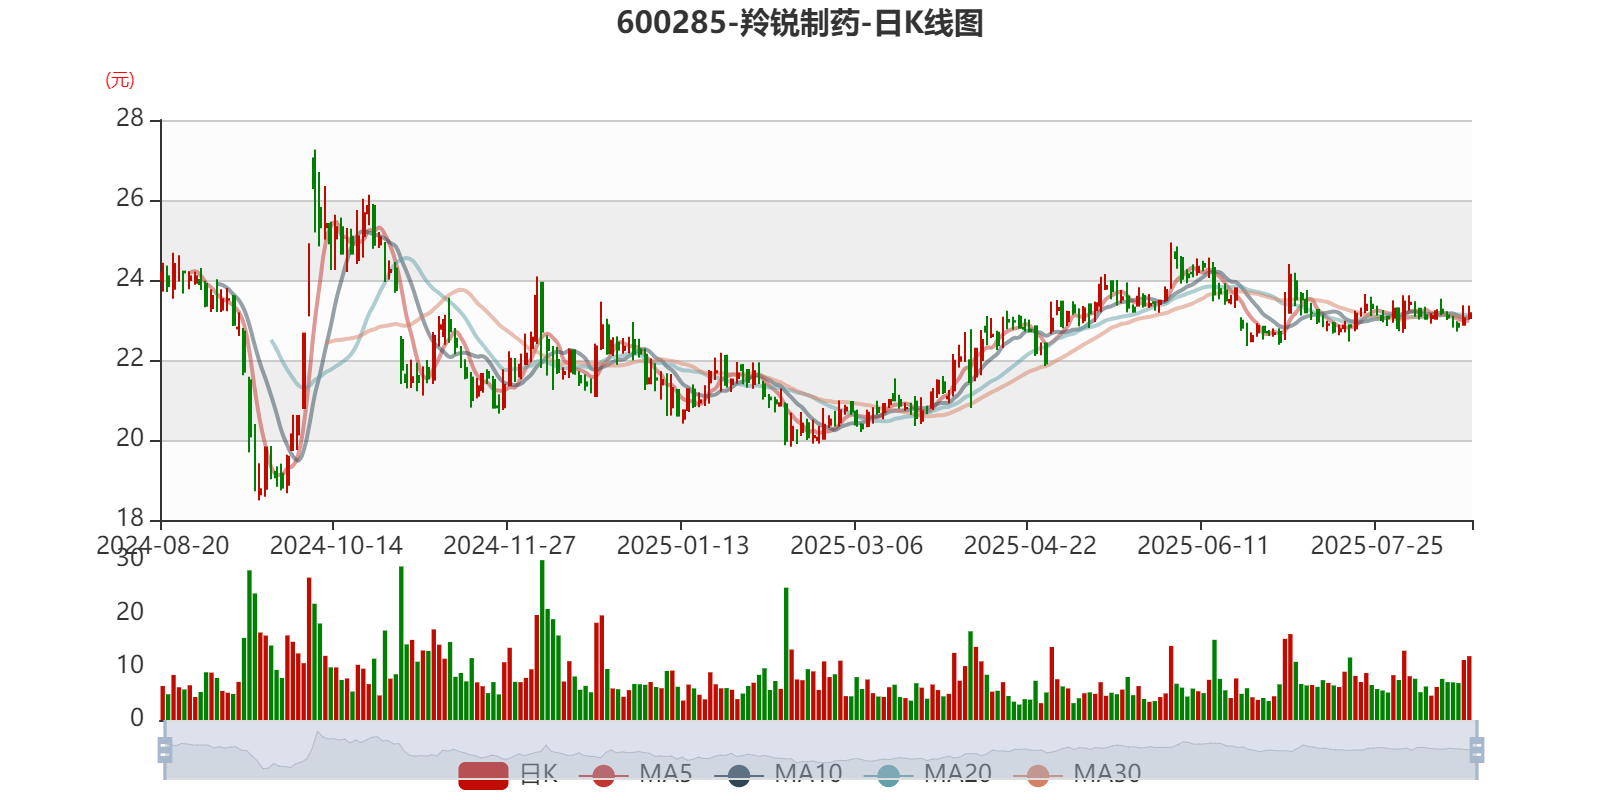Click the 2025-04-22 date axis label

coord(1030,546)
